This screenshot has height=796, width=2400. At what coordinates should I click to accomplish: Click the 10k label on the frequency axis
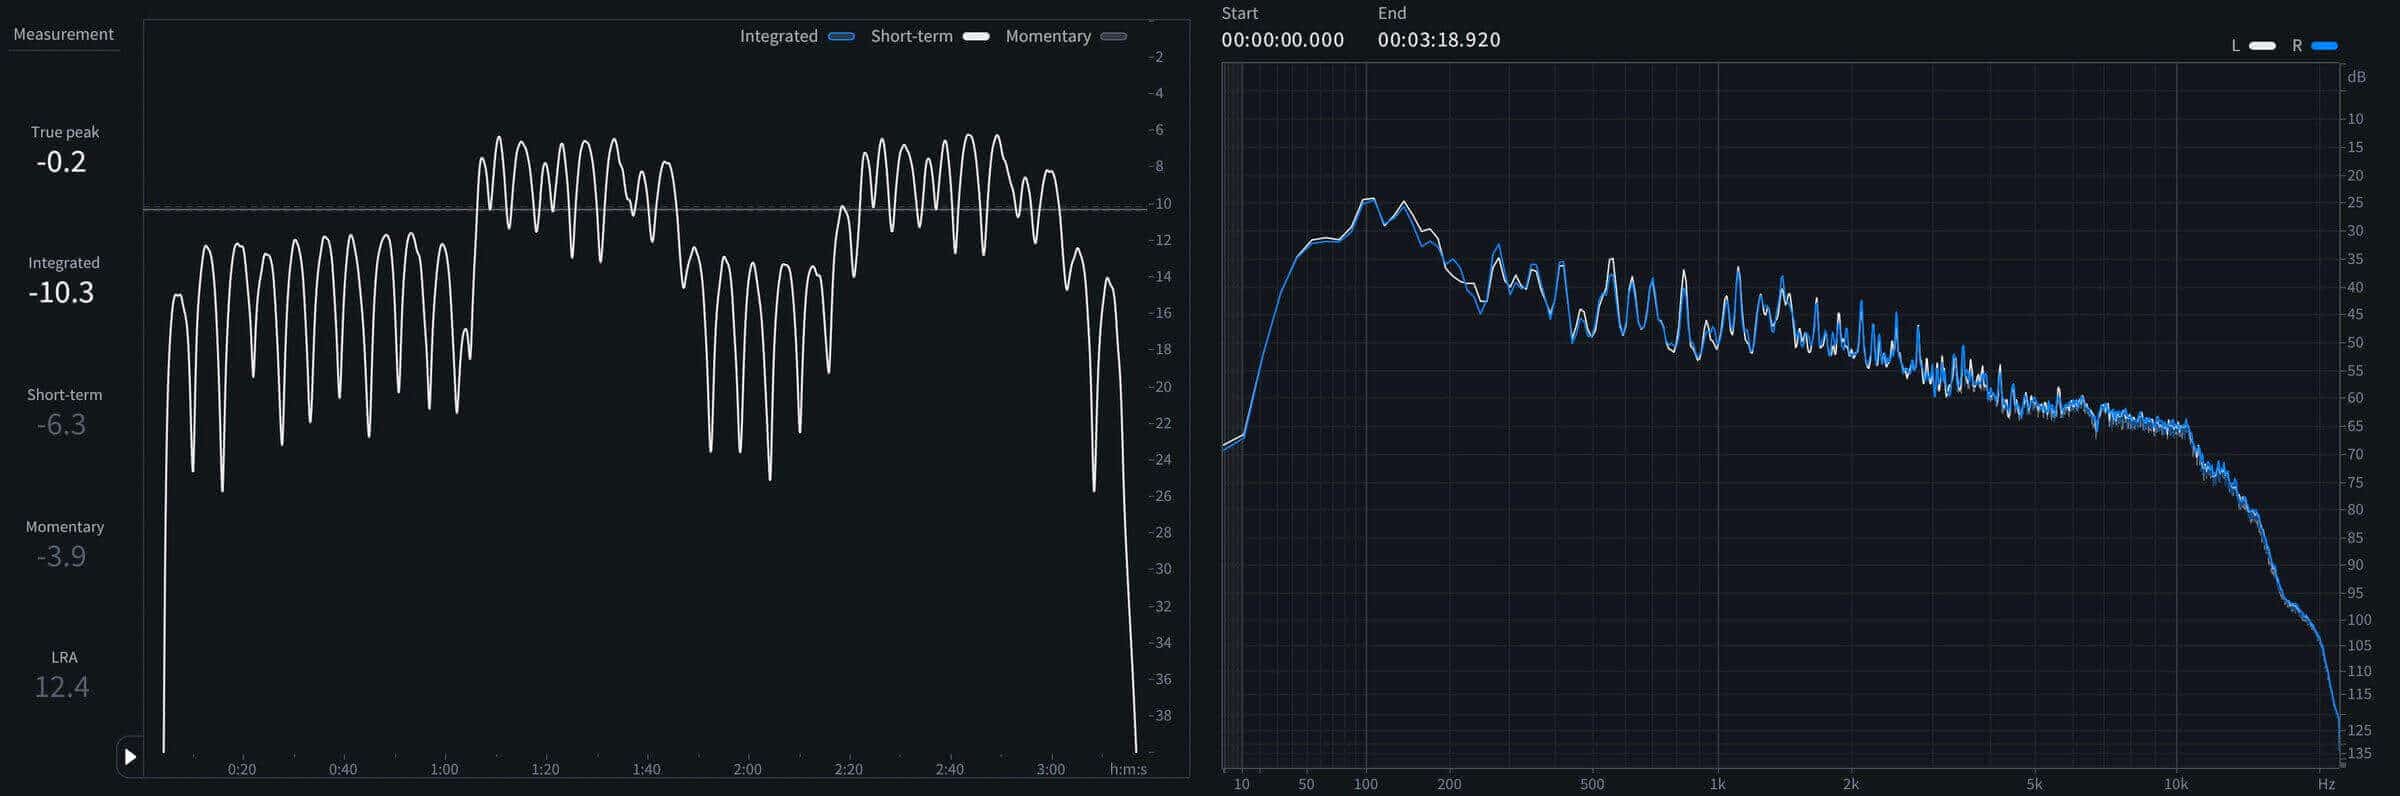(2176, 784)
